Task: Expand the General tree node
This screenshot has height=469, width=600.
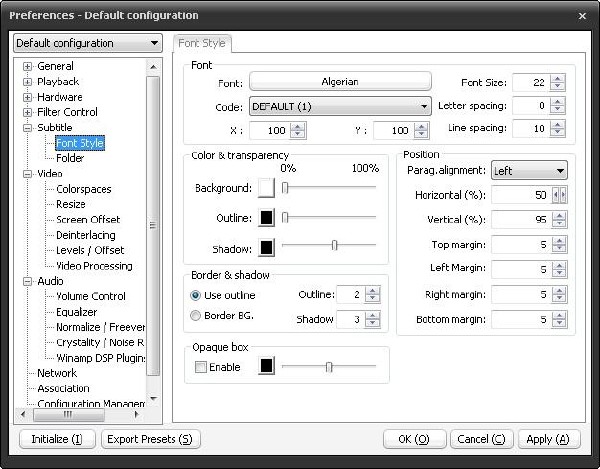Action: pos(28,67)
